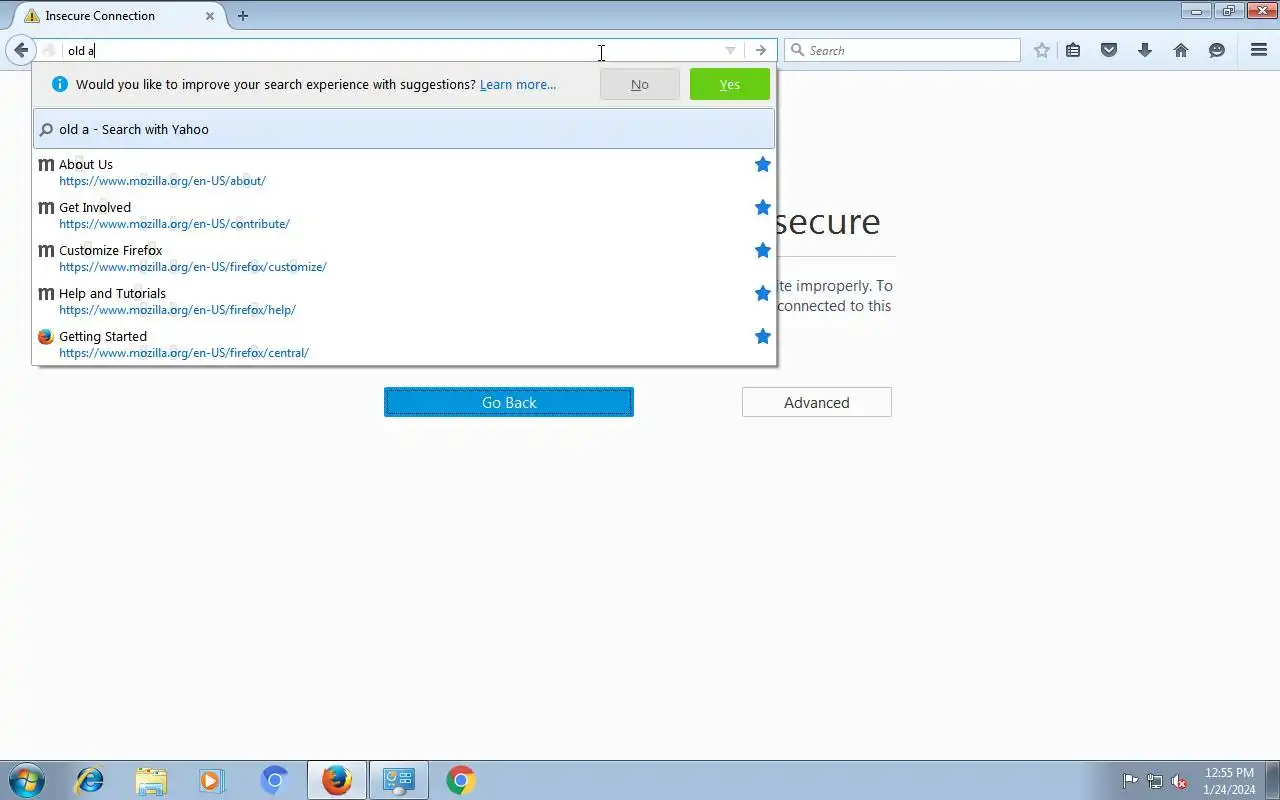Click in the address bar text 'old a'
Screen dimensions: 1280x800
pos(81,51)
